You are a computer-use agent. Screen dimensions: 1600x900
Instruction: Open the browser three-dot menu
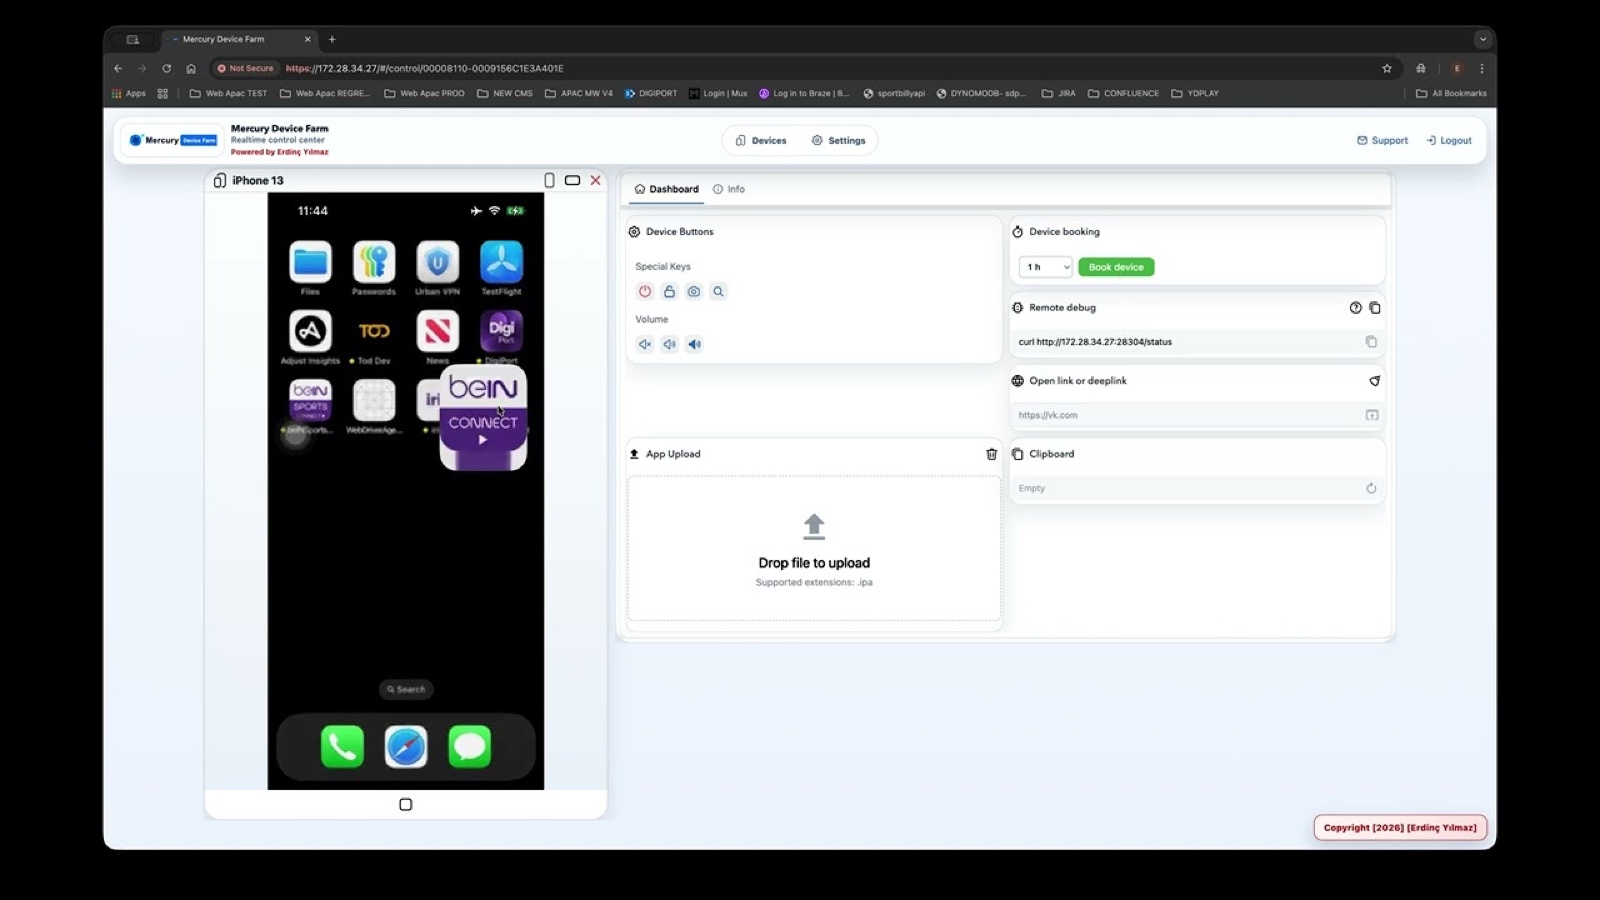[1482, 68]
